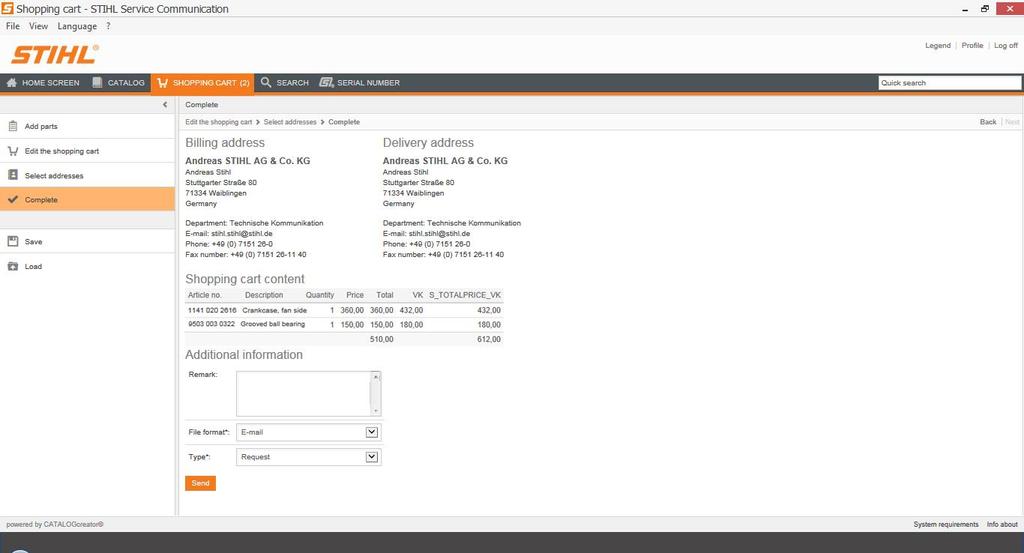Click breadcrumb Edit the shopping cart
Screen dimensions: 1024x553
point(218,122)
